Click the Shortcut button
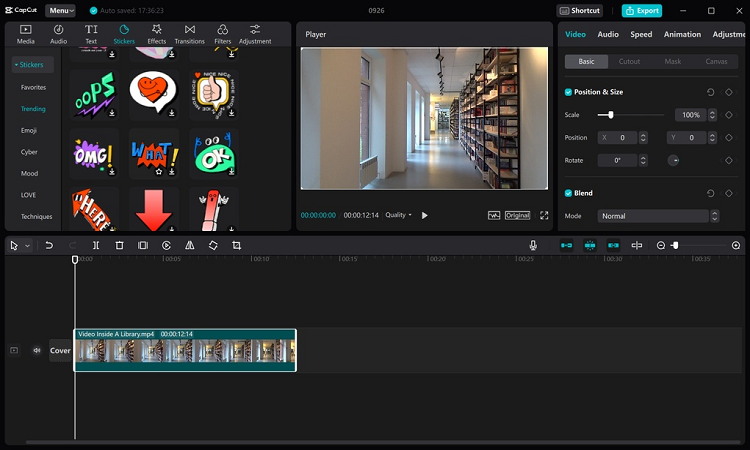 click(x=581, y=10)
